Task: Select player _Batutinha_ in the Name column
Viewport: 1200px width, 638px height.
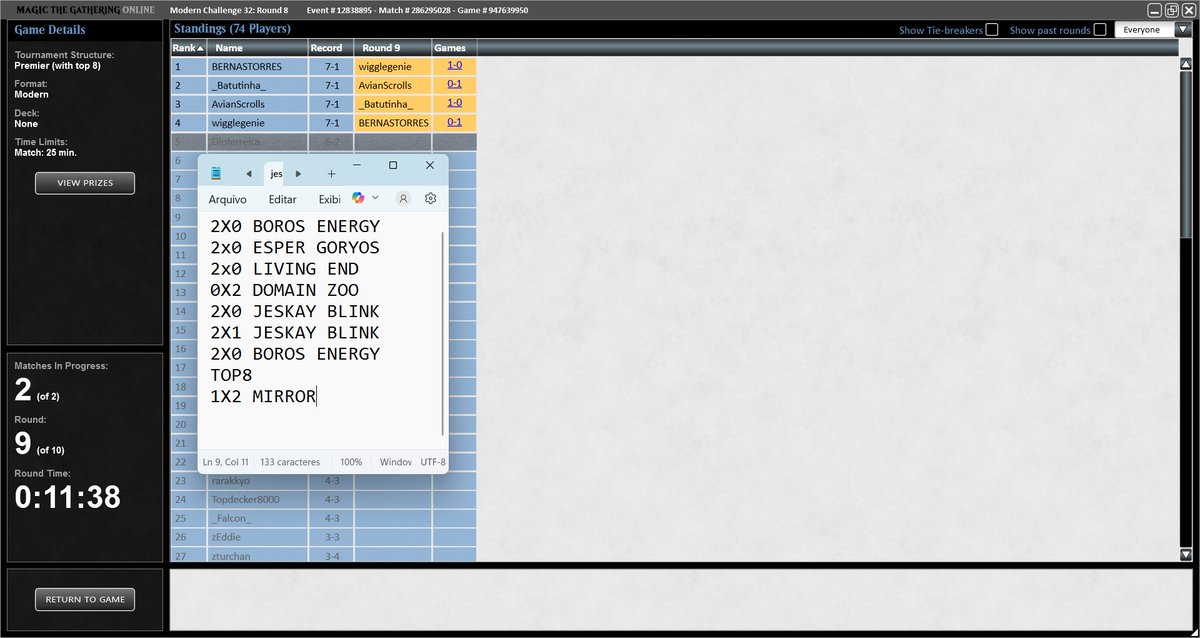Action: click(258, 85)
